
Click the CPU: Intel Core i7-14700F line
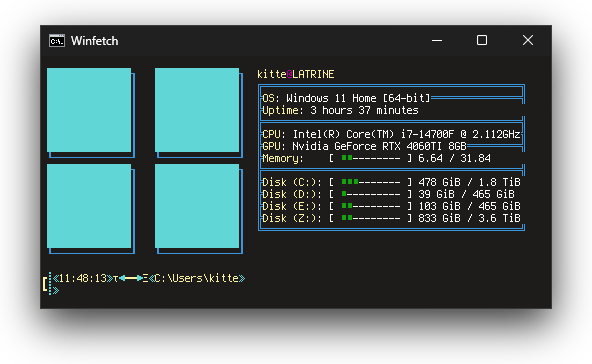pos(392,134)
